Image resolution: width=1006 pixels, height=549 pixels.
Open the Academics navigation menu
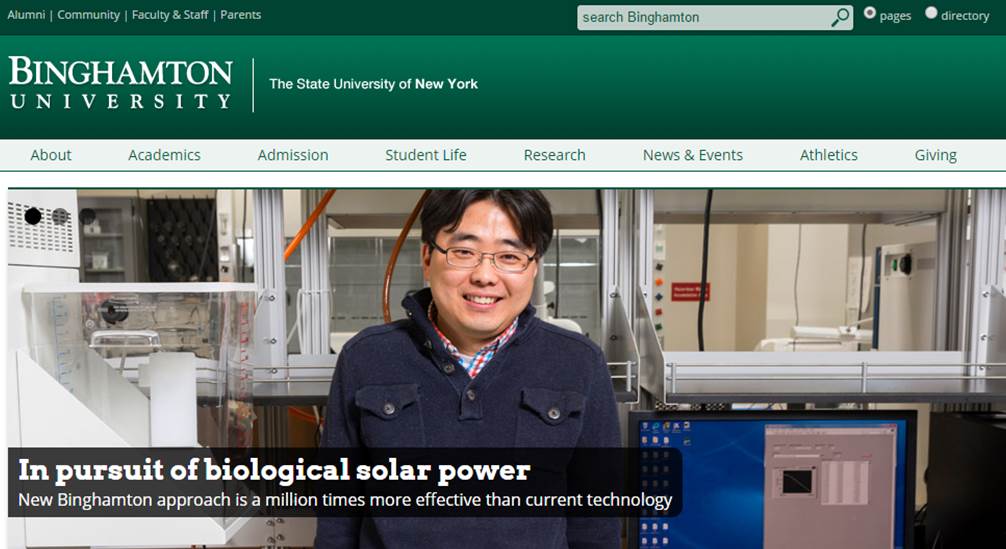tap(164, 155)
